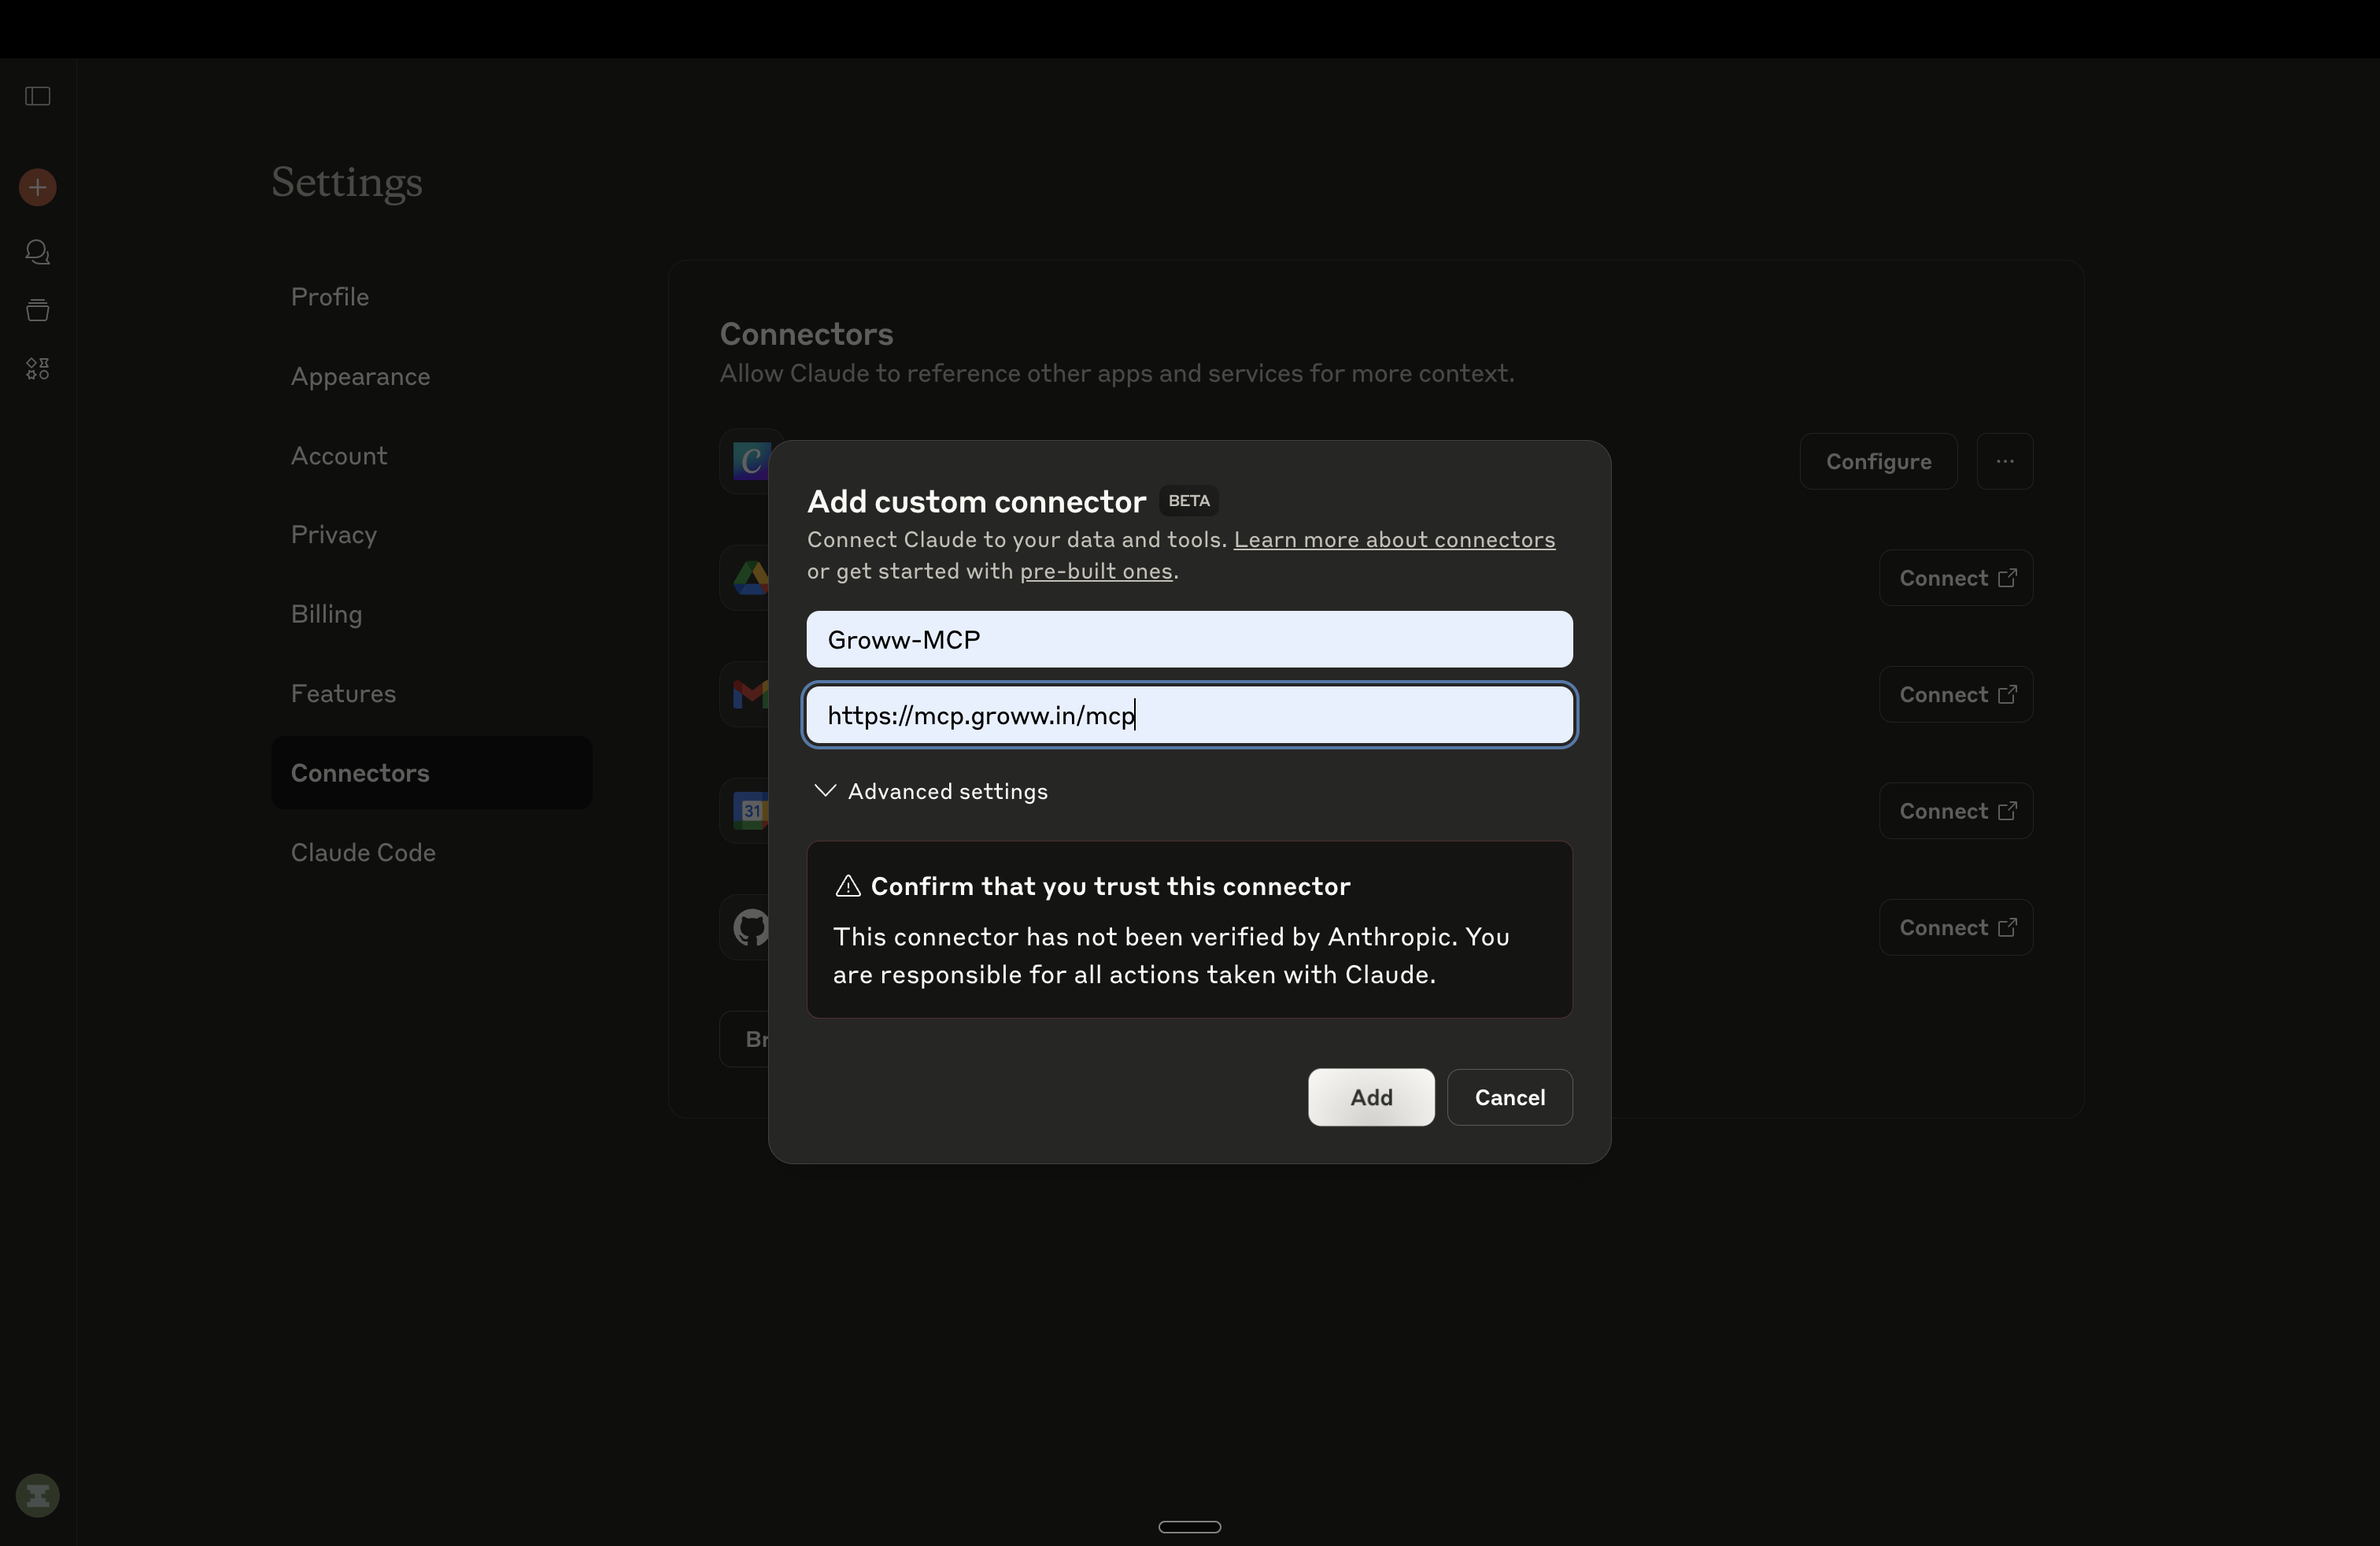Click the Configure button
The image size is (2380, 1546).
1878,461
